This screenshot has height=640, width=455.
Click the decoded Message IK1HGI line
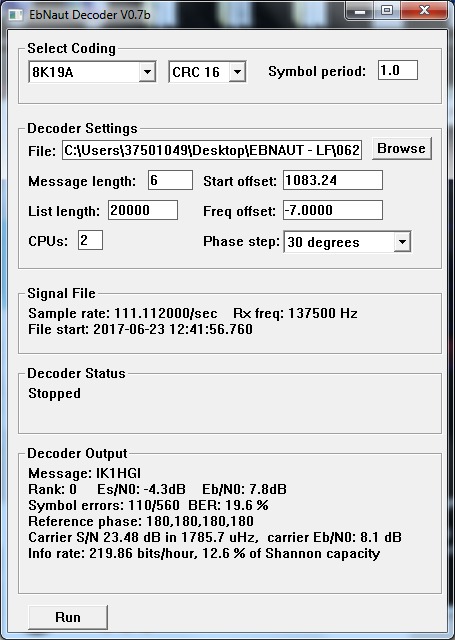(84, 473)
